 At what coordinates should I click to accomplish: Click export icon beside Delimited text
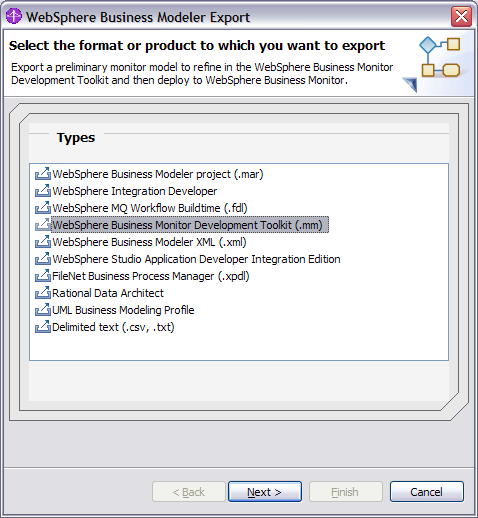coord(43,327)
